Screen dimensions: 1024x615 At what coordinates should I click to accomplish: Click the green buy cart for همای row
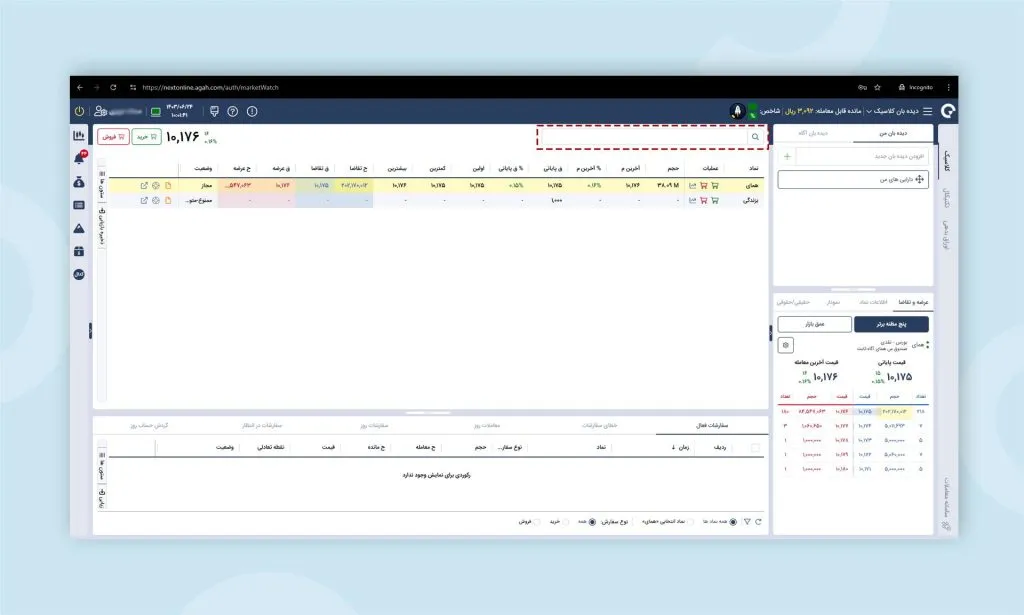(715, 185)
